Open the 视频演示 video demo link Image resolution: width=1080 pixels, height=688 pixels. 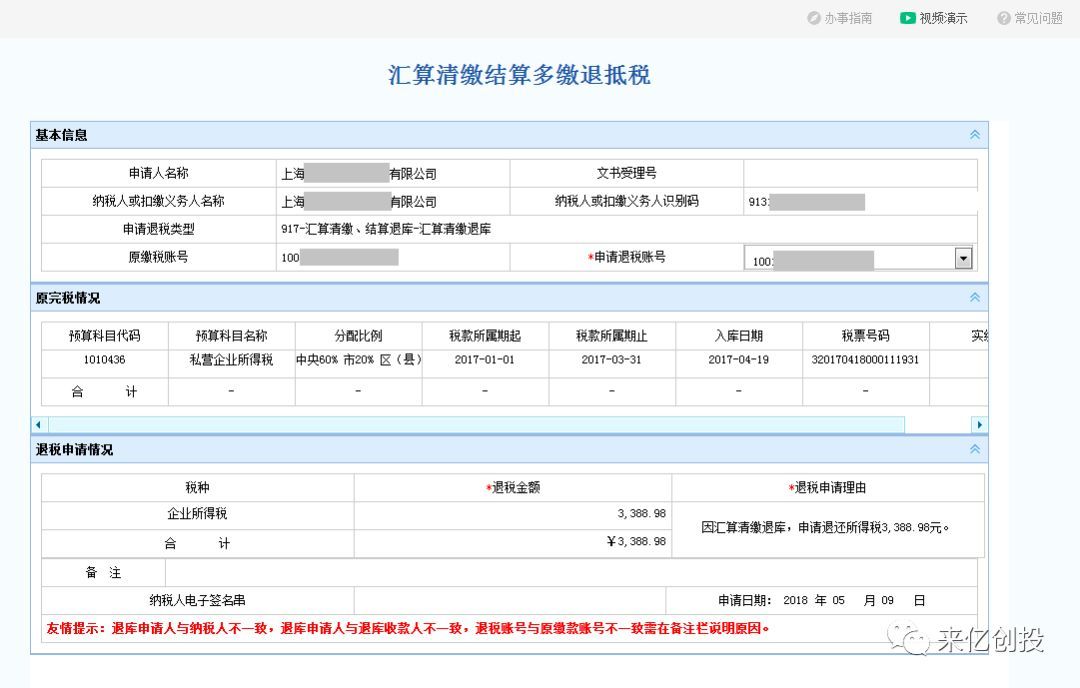tap(943, 18)
